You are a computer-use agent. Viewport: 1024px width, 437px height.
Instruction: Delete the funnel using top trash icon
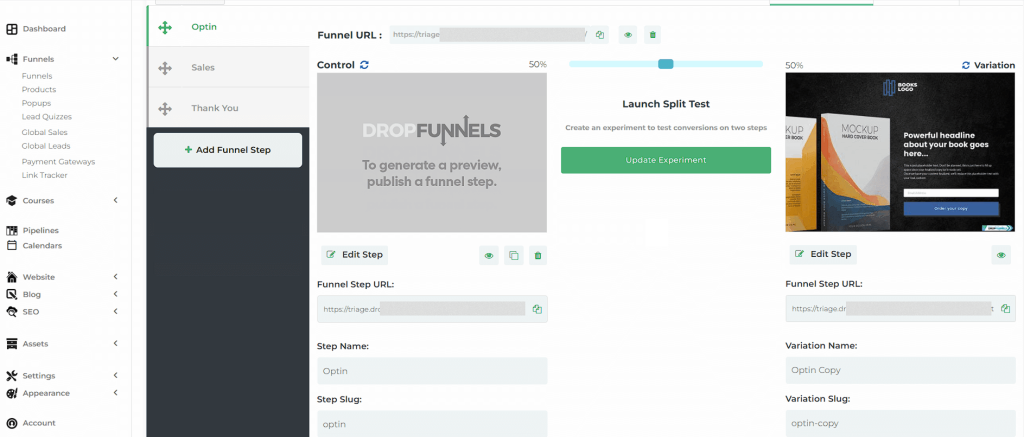pos(652,35)
